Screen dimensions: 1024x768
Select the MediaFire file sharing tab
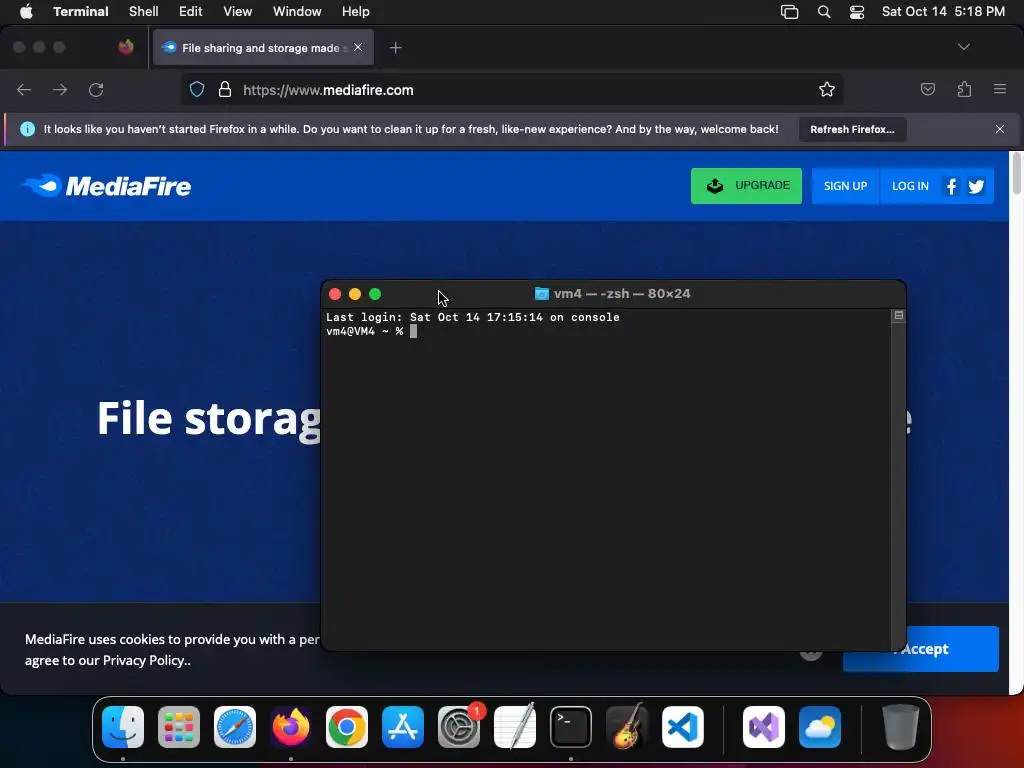point(263,48)
